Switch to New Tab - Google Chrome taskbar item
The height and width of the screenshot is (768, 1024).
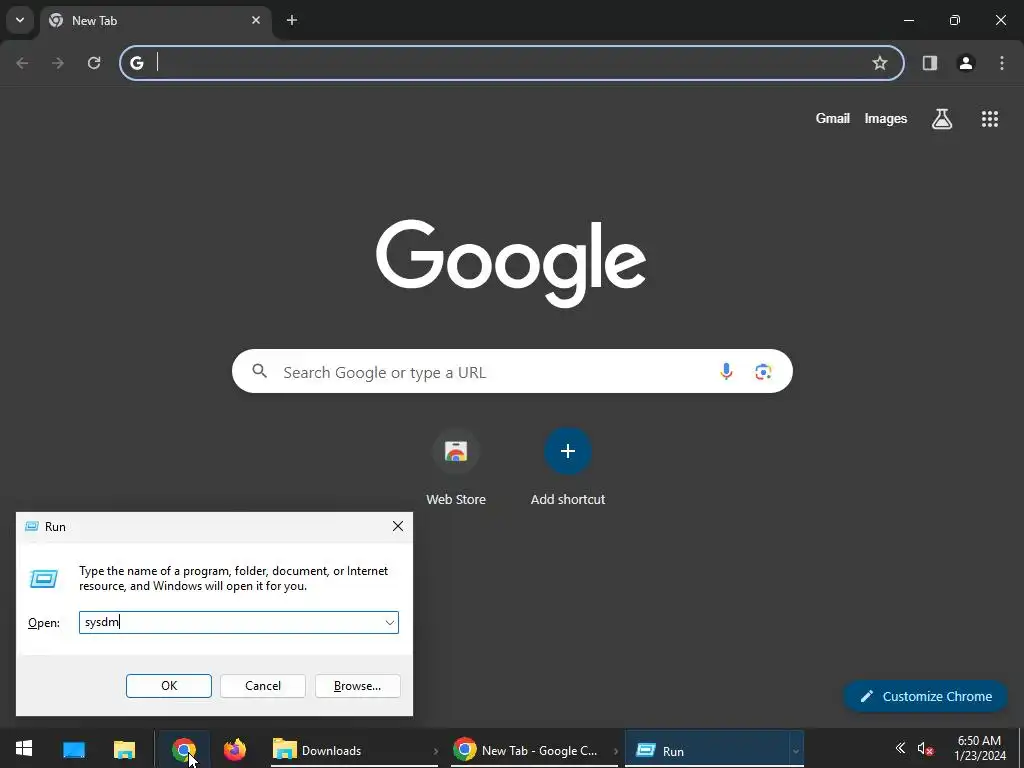pyautogui.click(x=534, y=750)
